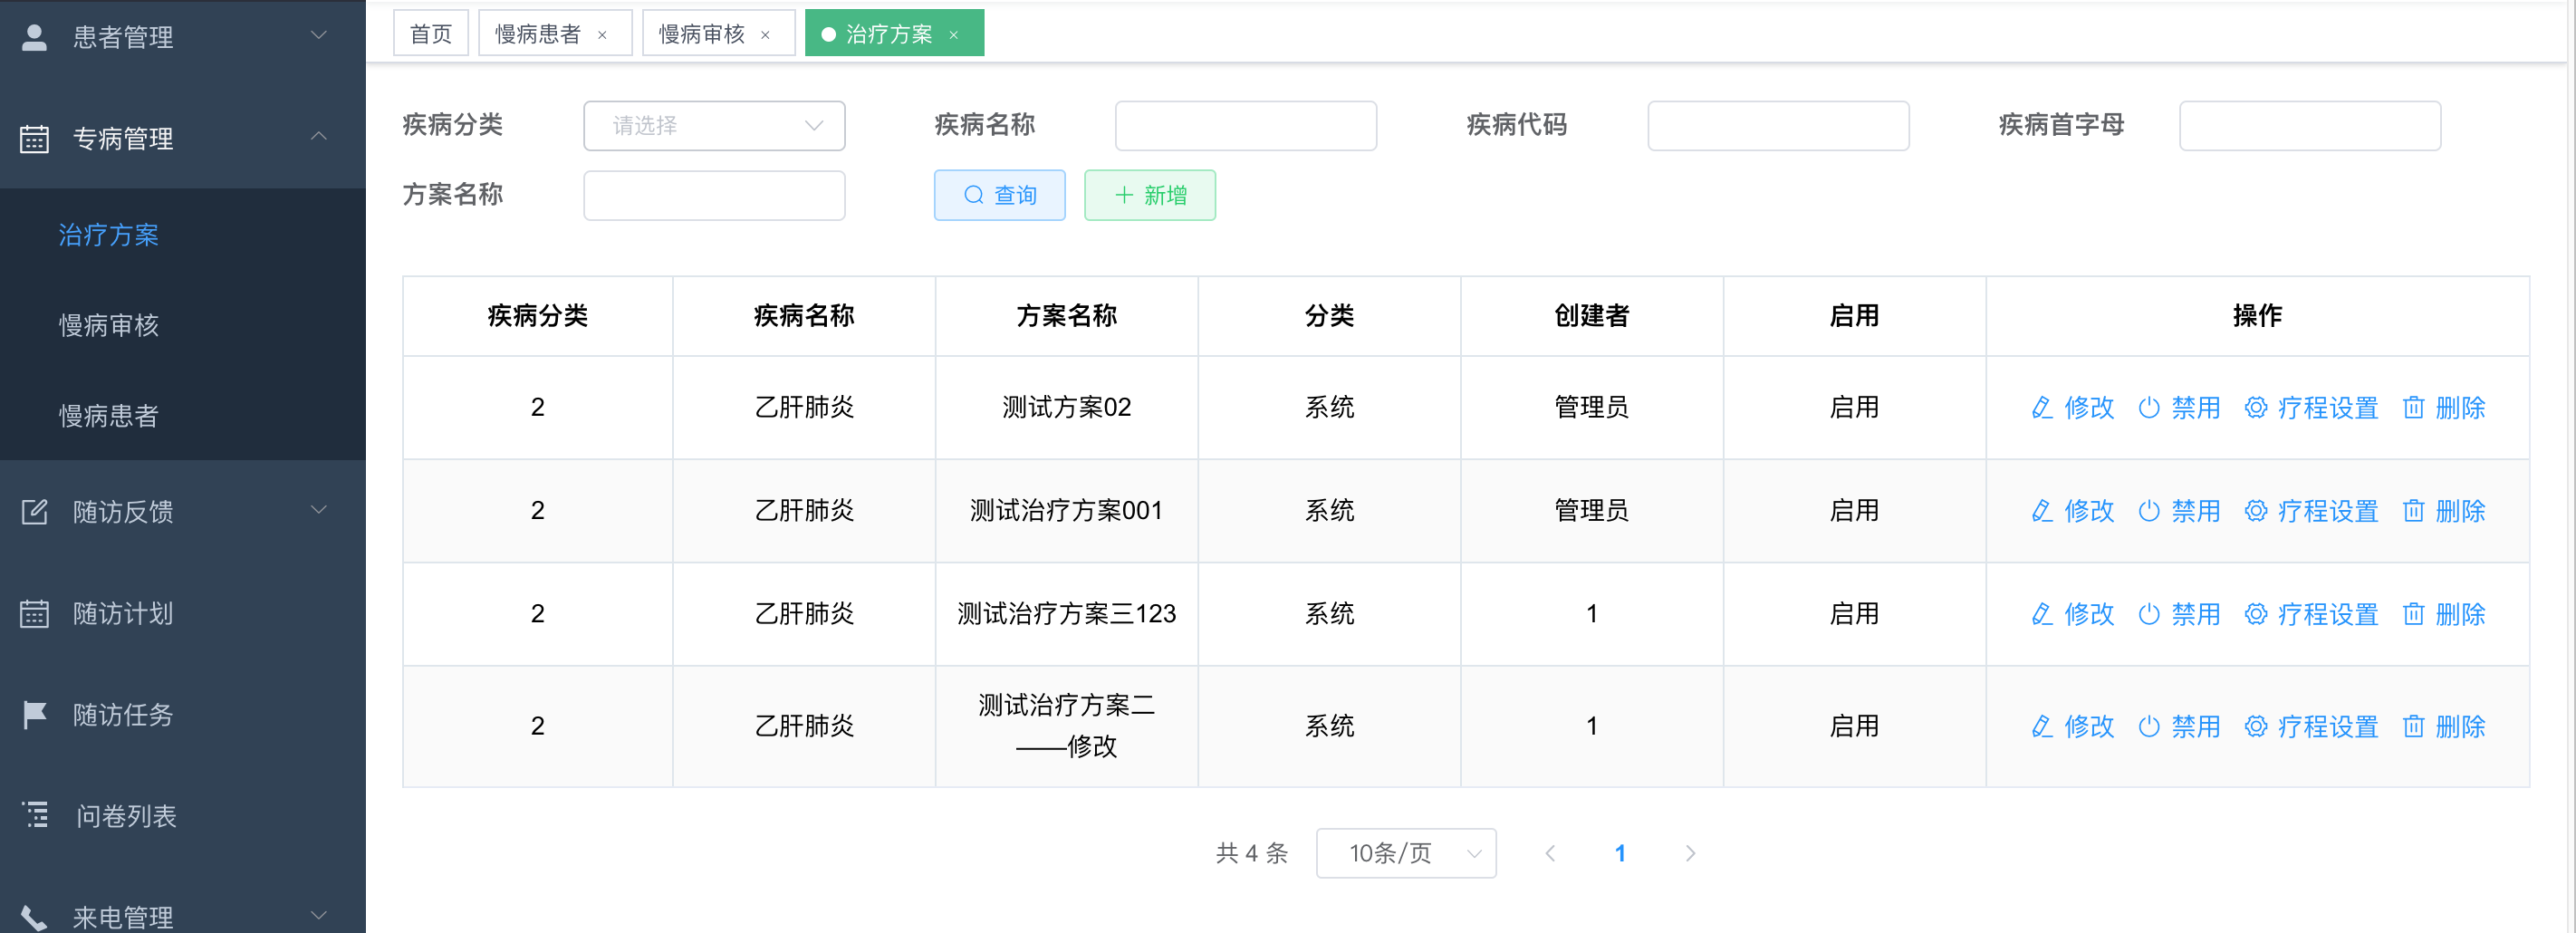Click 修改 for 测试治疗方案三123
The width and height of the screenshot is (2576, 933).
tap(2073, 614)
